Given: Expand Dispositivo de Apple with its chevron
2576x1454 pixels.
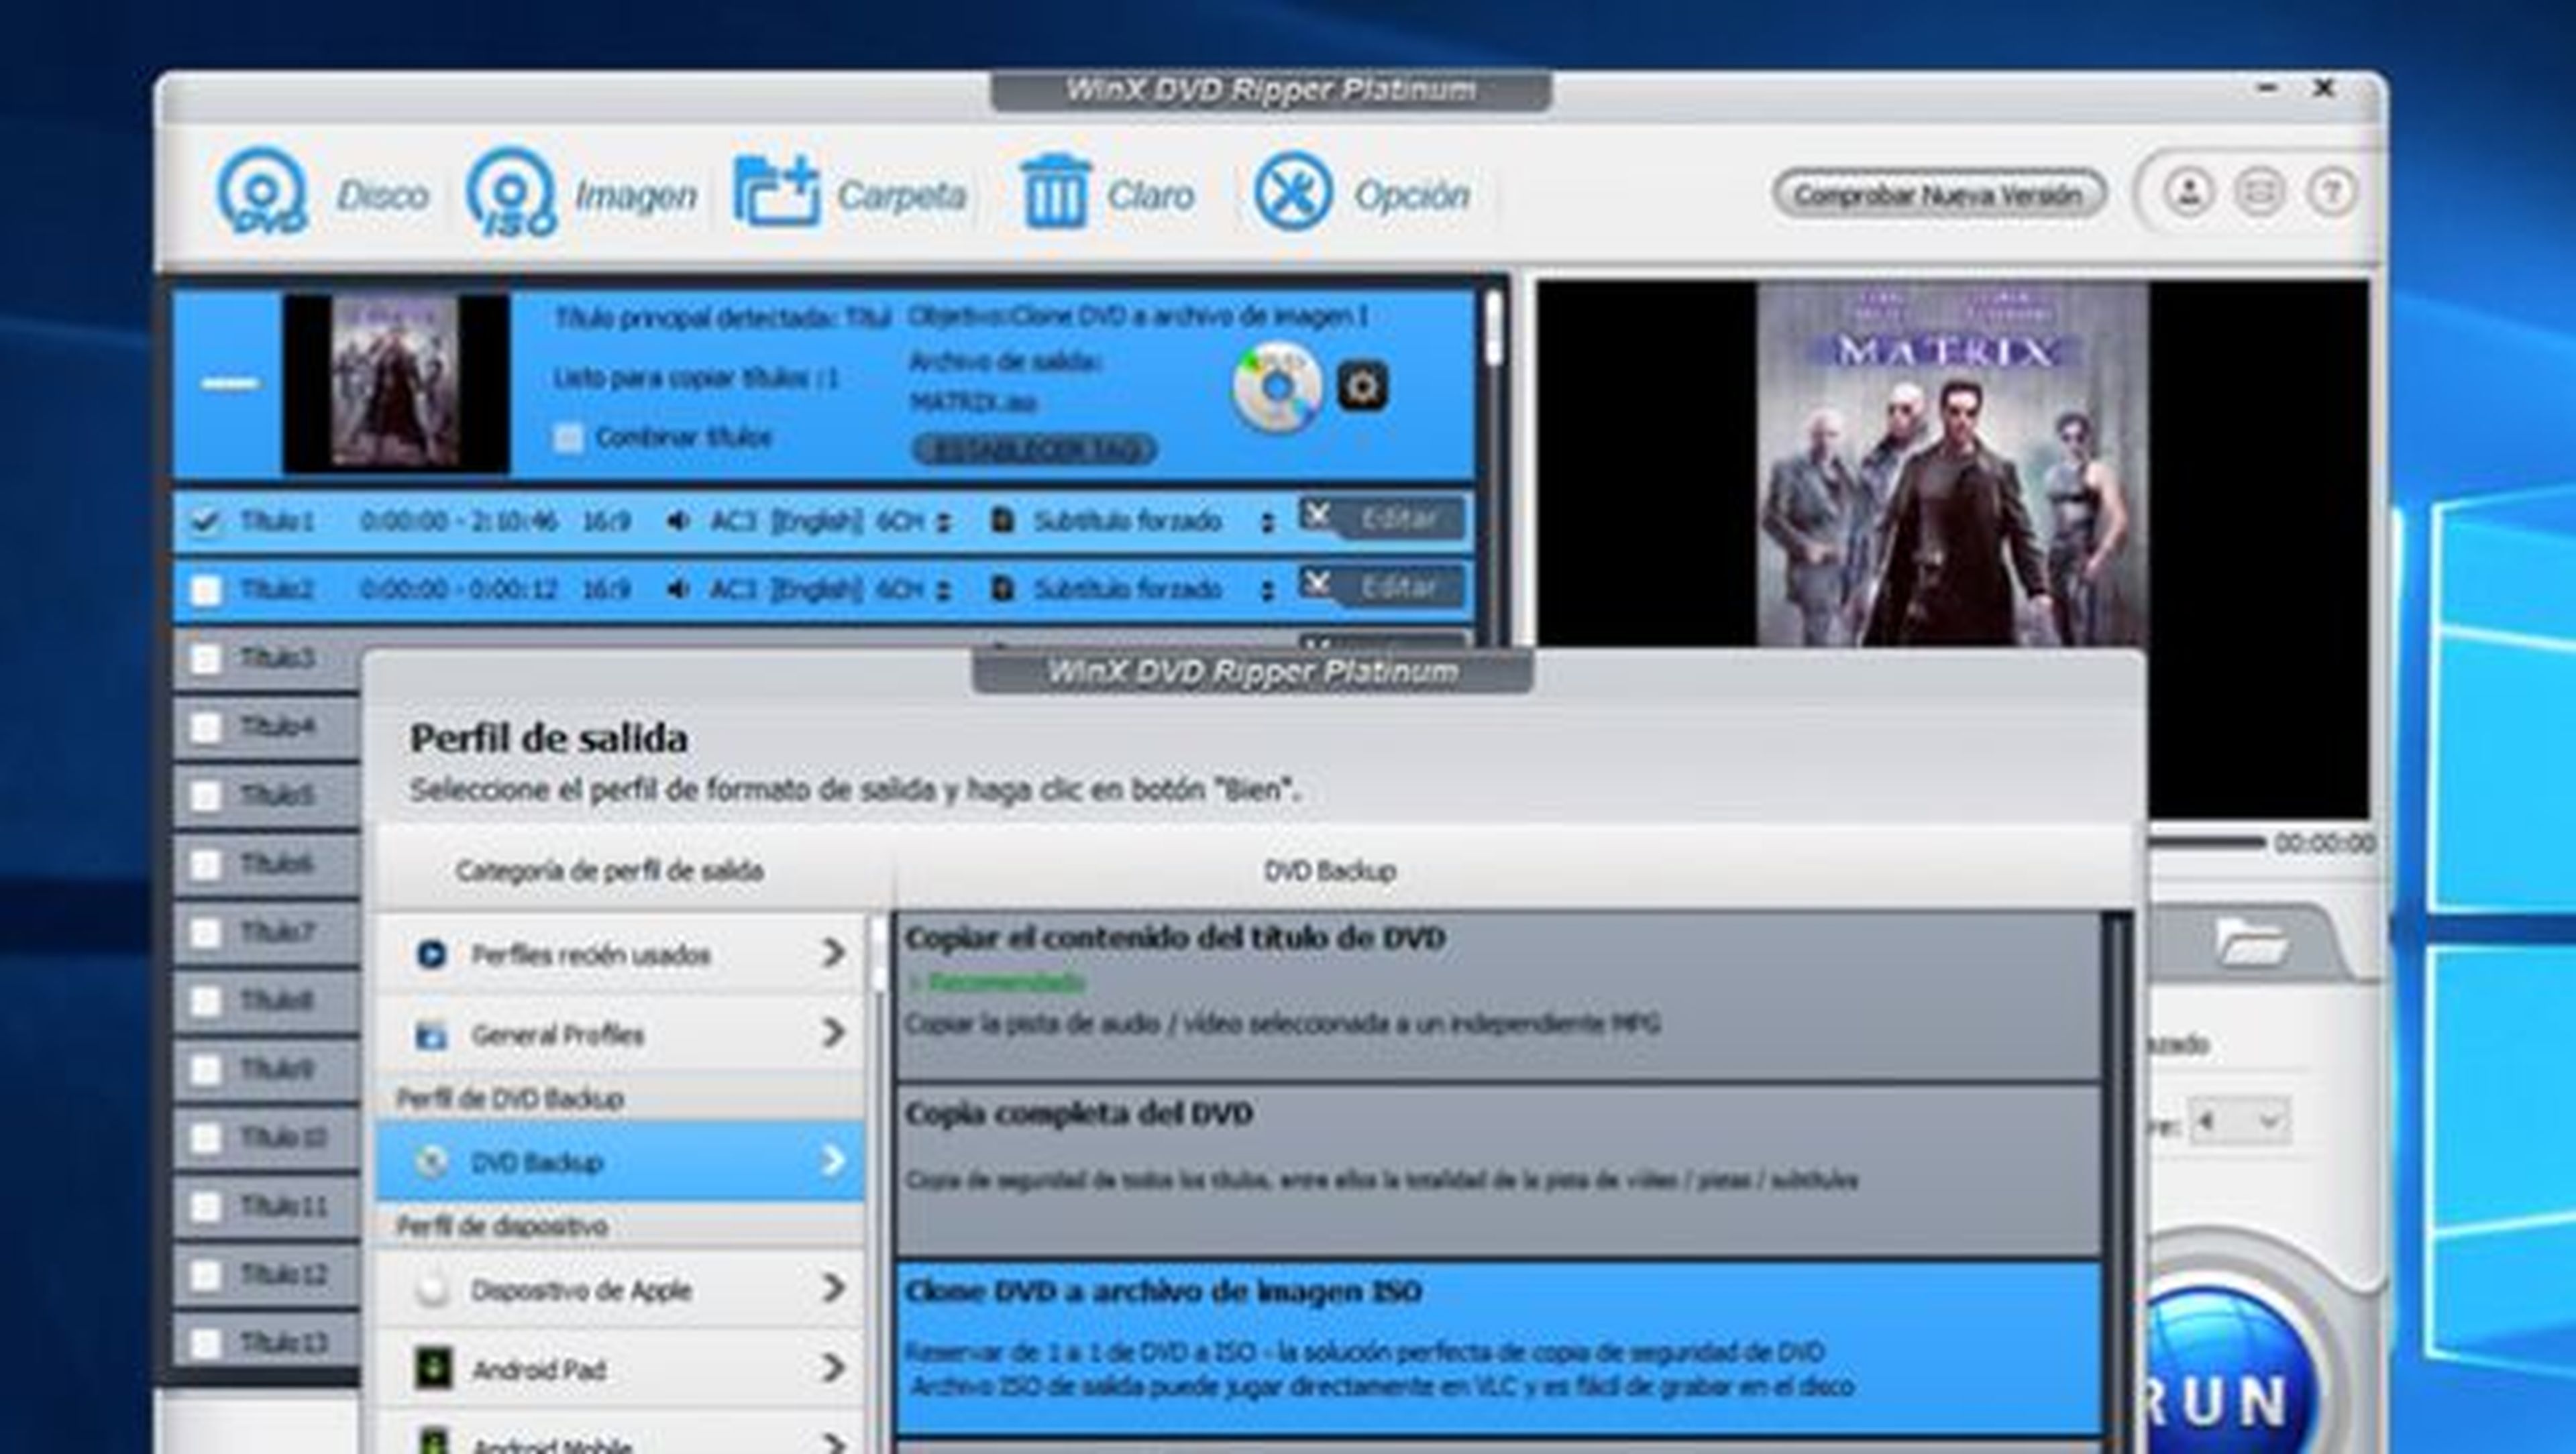Looking at the screenshot, I should (832, 1288).
